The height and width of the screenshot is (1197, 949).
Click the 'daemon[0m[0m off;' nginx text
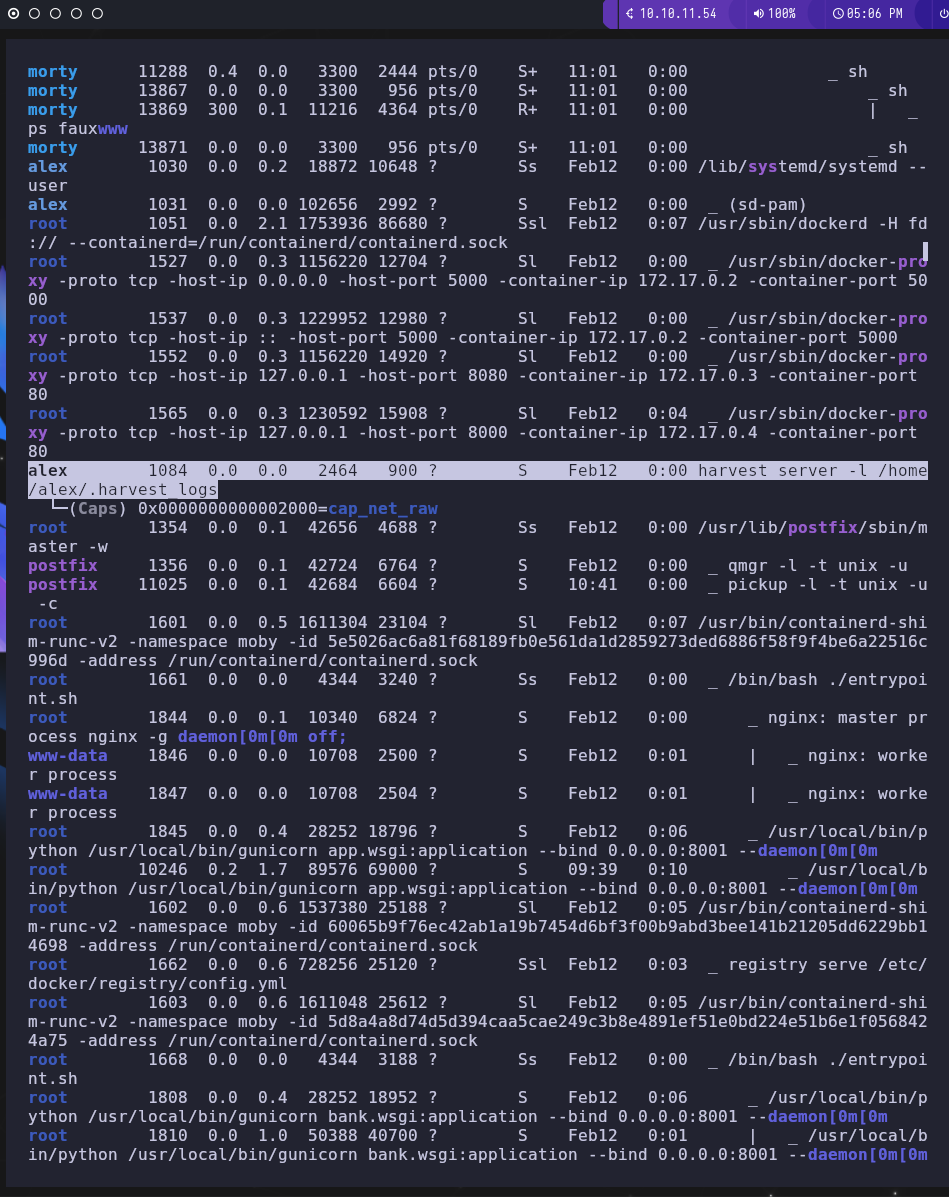[x=263, y=737]
